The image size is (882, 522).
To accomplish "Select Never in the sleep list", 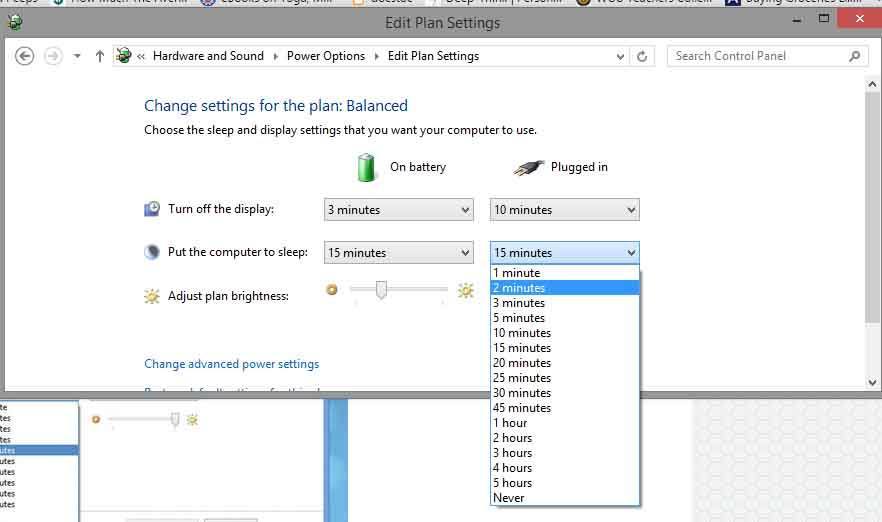I will coord(565,498).
